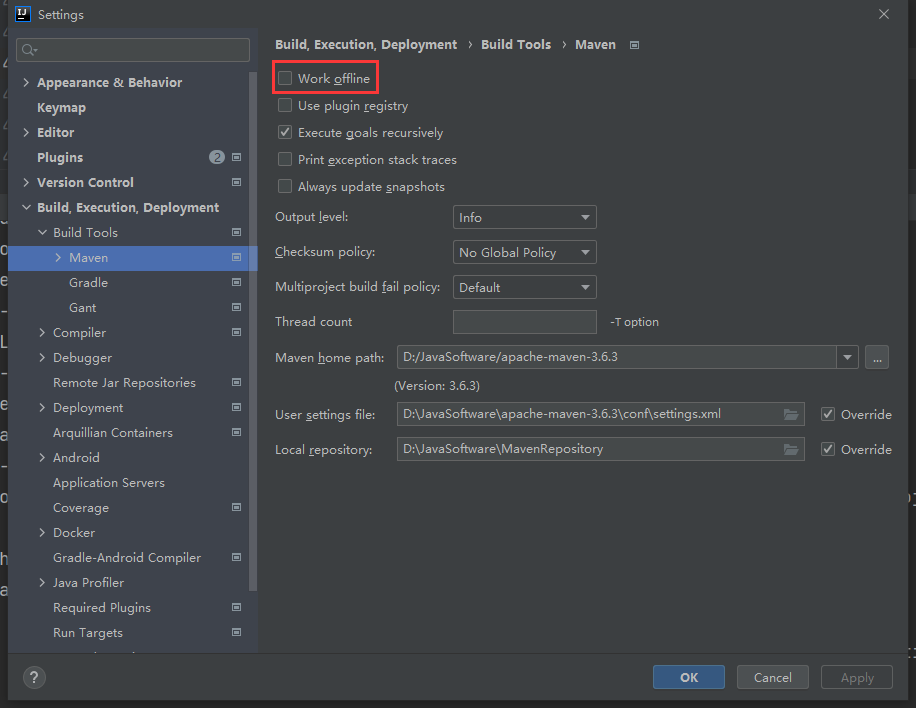The height and width of the screenshot is (708, 916).
Task: Toggle Always update snapshots checkbox
Action: pyautogui.click(x=285, y=186)
